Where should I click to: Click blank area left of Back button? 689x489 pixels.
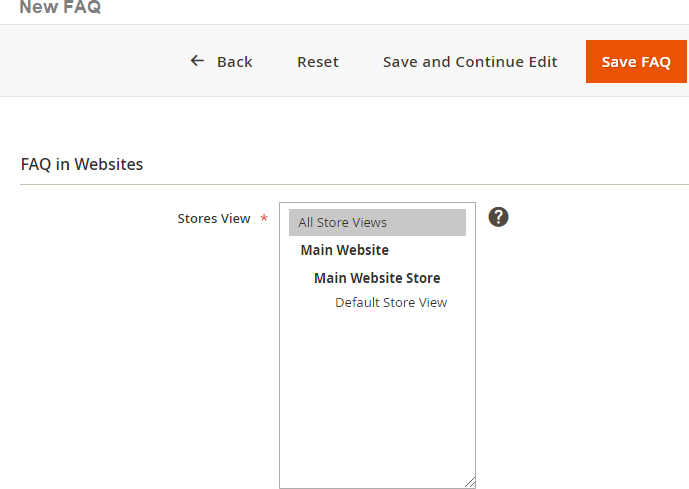coord(90,62)
